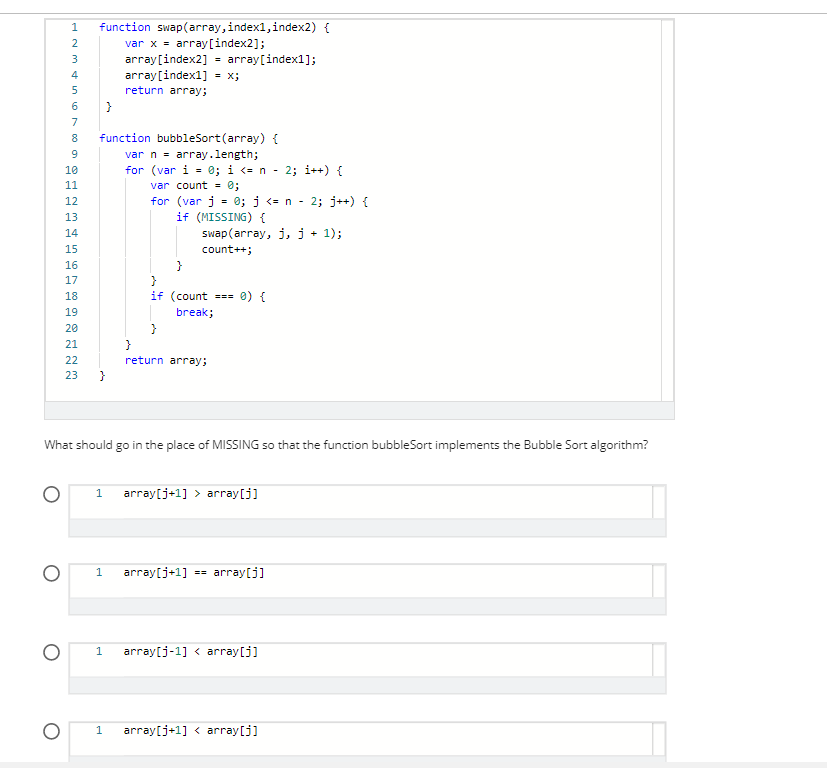The width and height of the screenshot is (827, 768).
Task: Select the radio for "array[j+1] == array[j]"
Action: pos(51,572)
